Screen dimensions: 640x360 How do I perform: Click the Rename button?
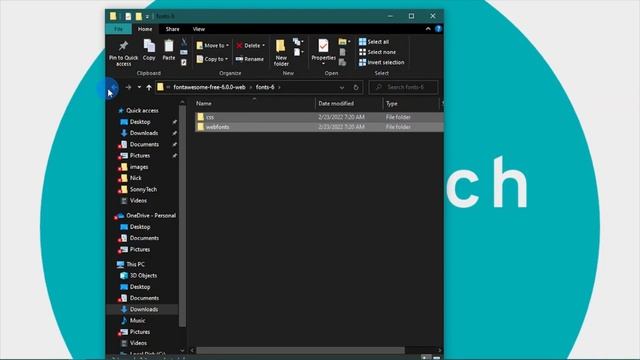tap(250, 59)
